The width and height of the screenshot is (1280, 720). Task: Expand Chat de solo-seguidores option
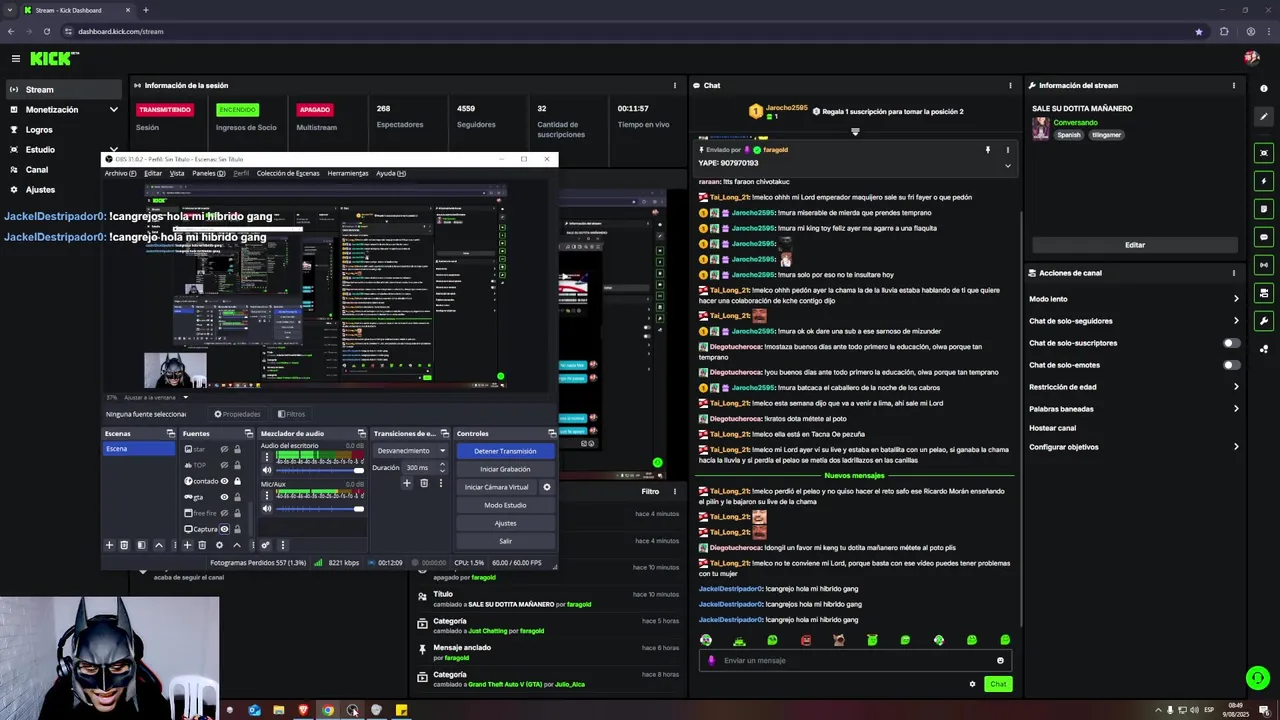pos(1236,321)
